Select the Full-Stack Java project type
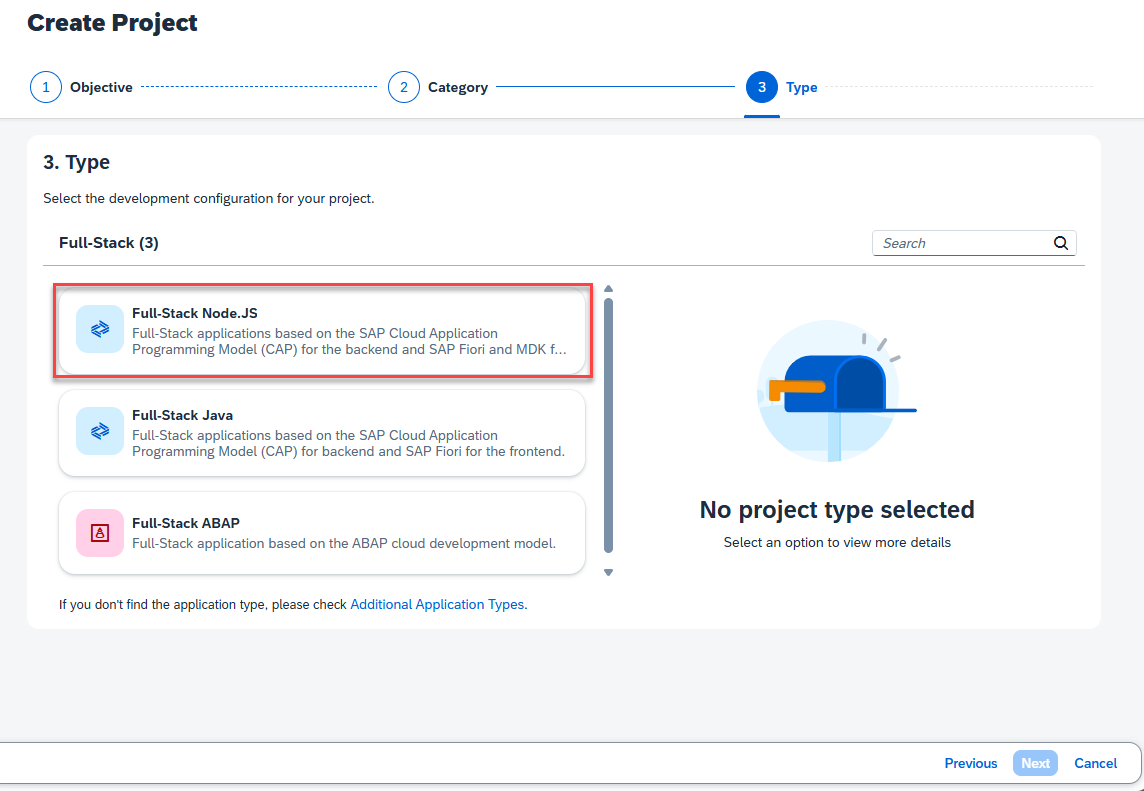The width and height of the screenshot is (1144, 791). tap(322, 433)
